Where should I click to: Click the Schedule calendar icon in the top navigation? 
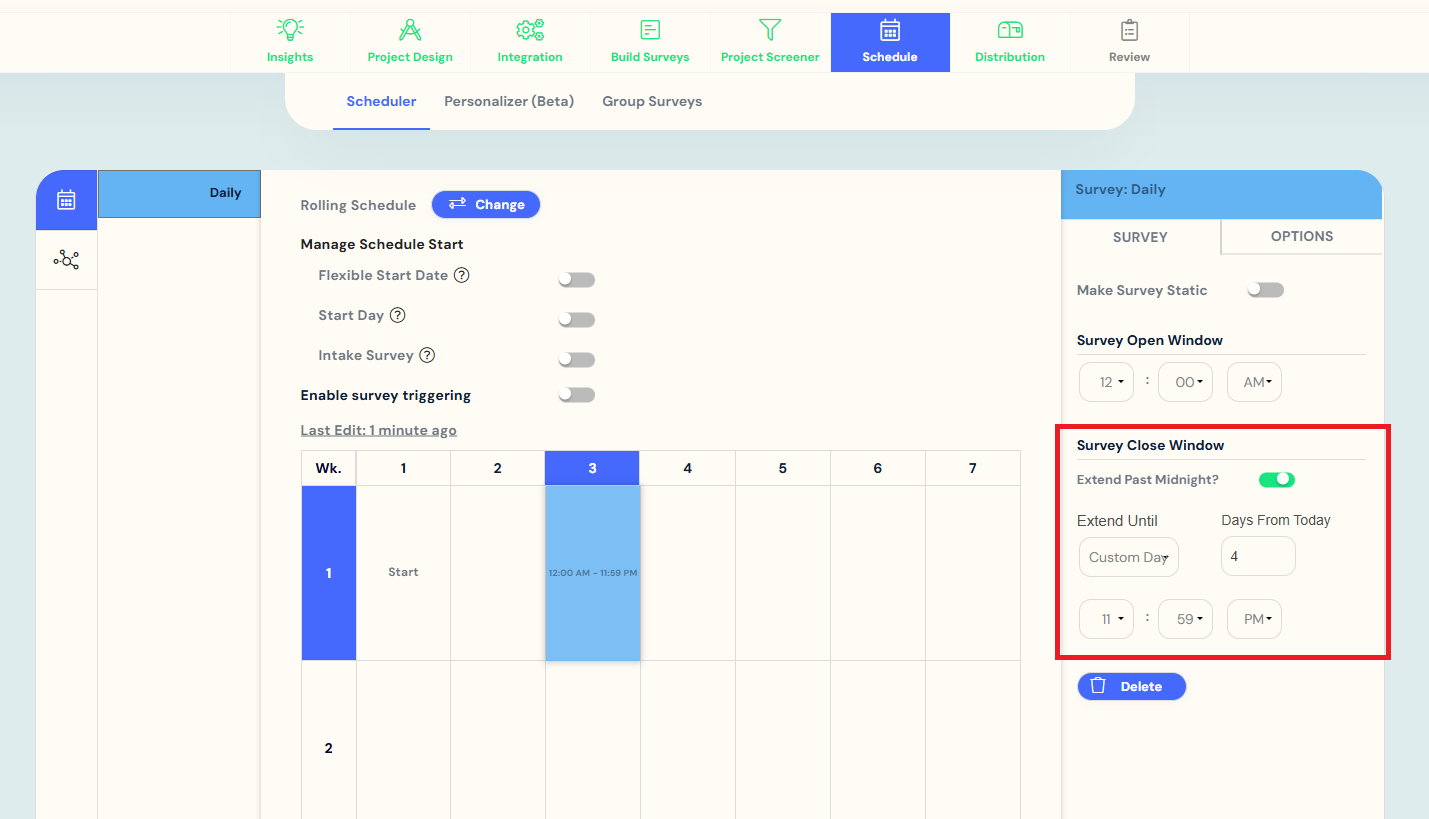(x=890, y=30)
